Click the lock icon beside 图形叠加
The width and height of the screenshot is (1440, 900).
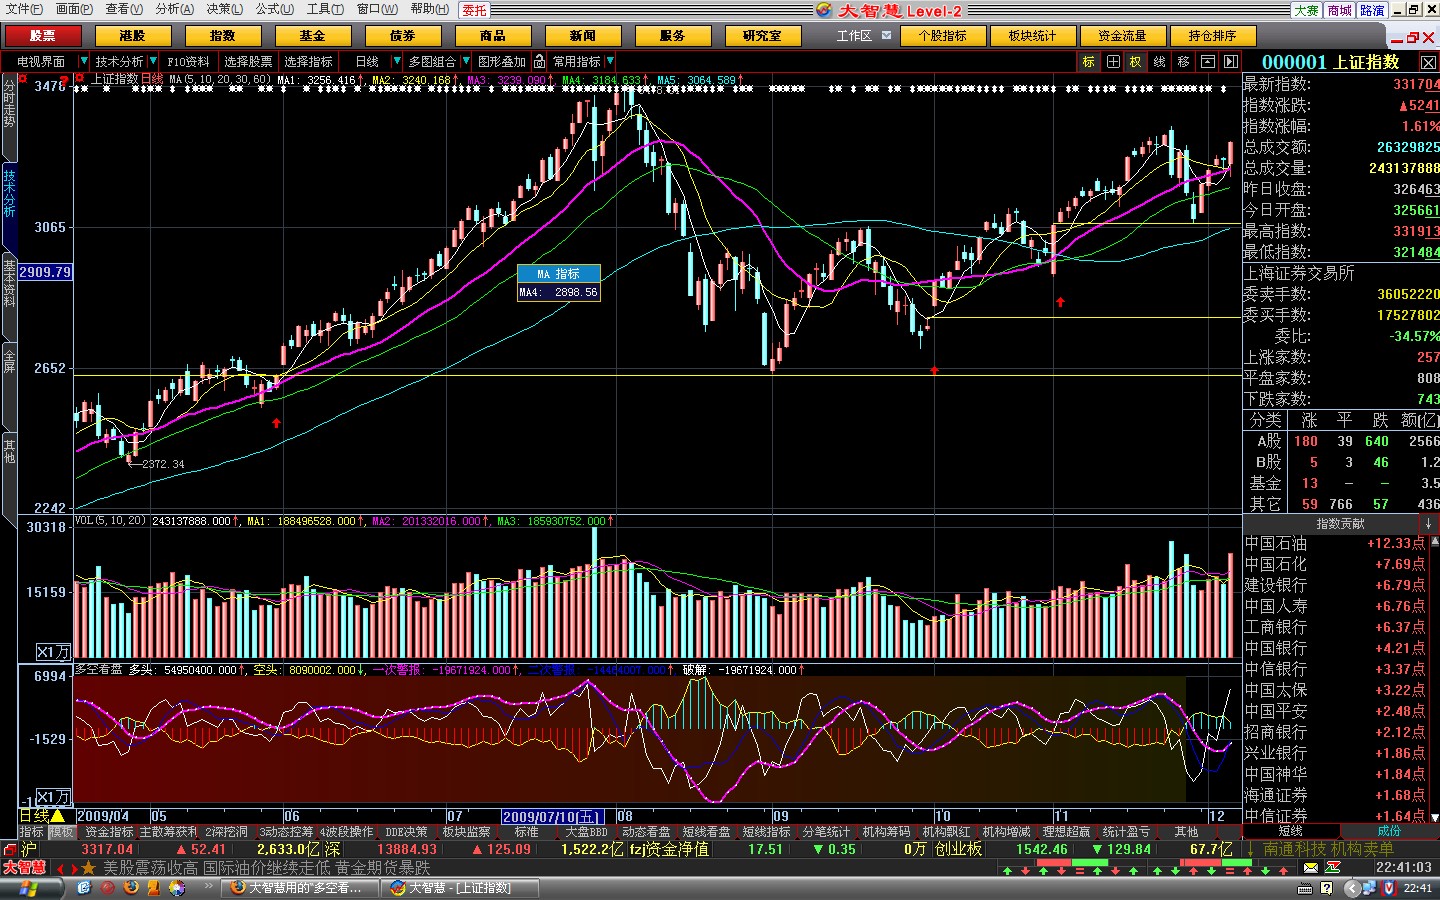(539, 62)
